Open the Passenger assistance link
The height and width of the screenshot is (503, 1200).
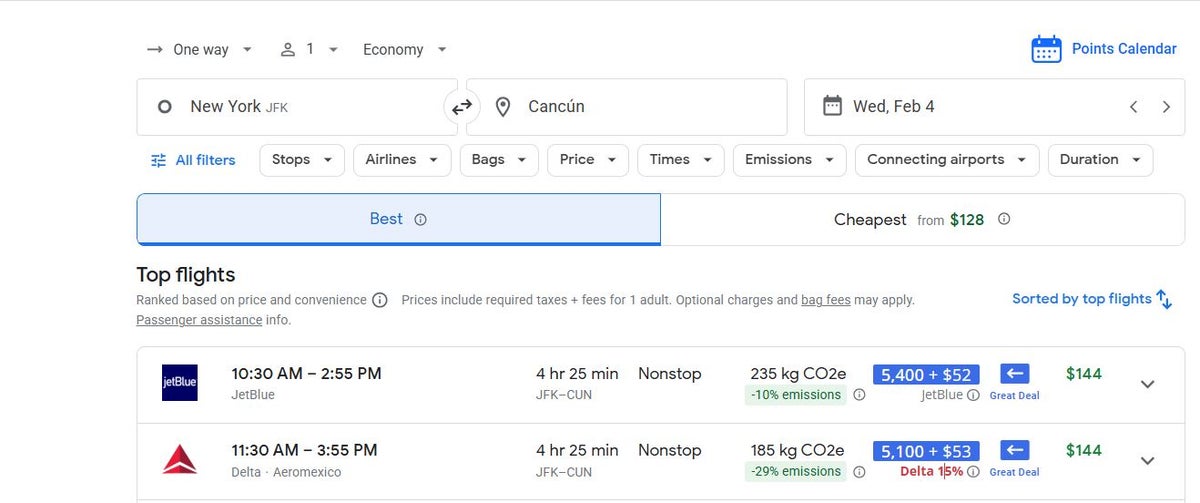tap(199, 320)
